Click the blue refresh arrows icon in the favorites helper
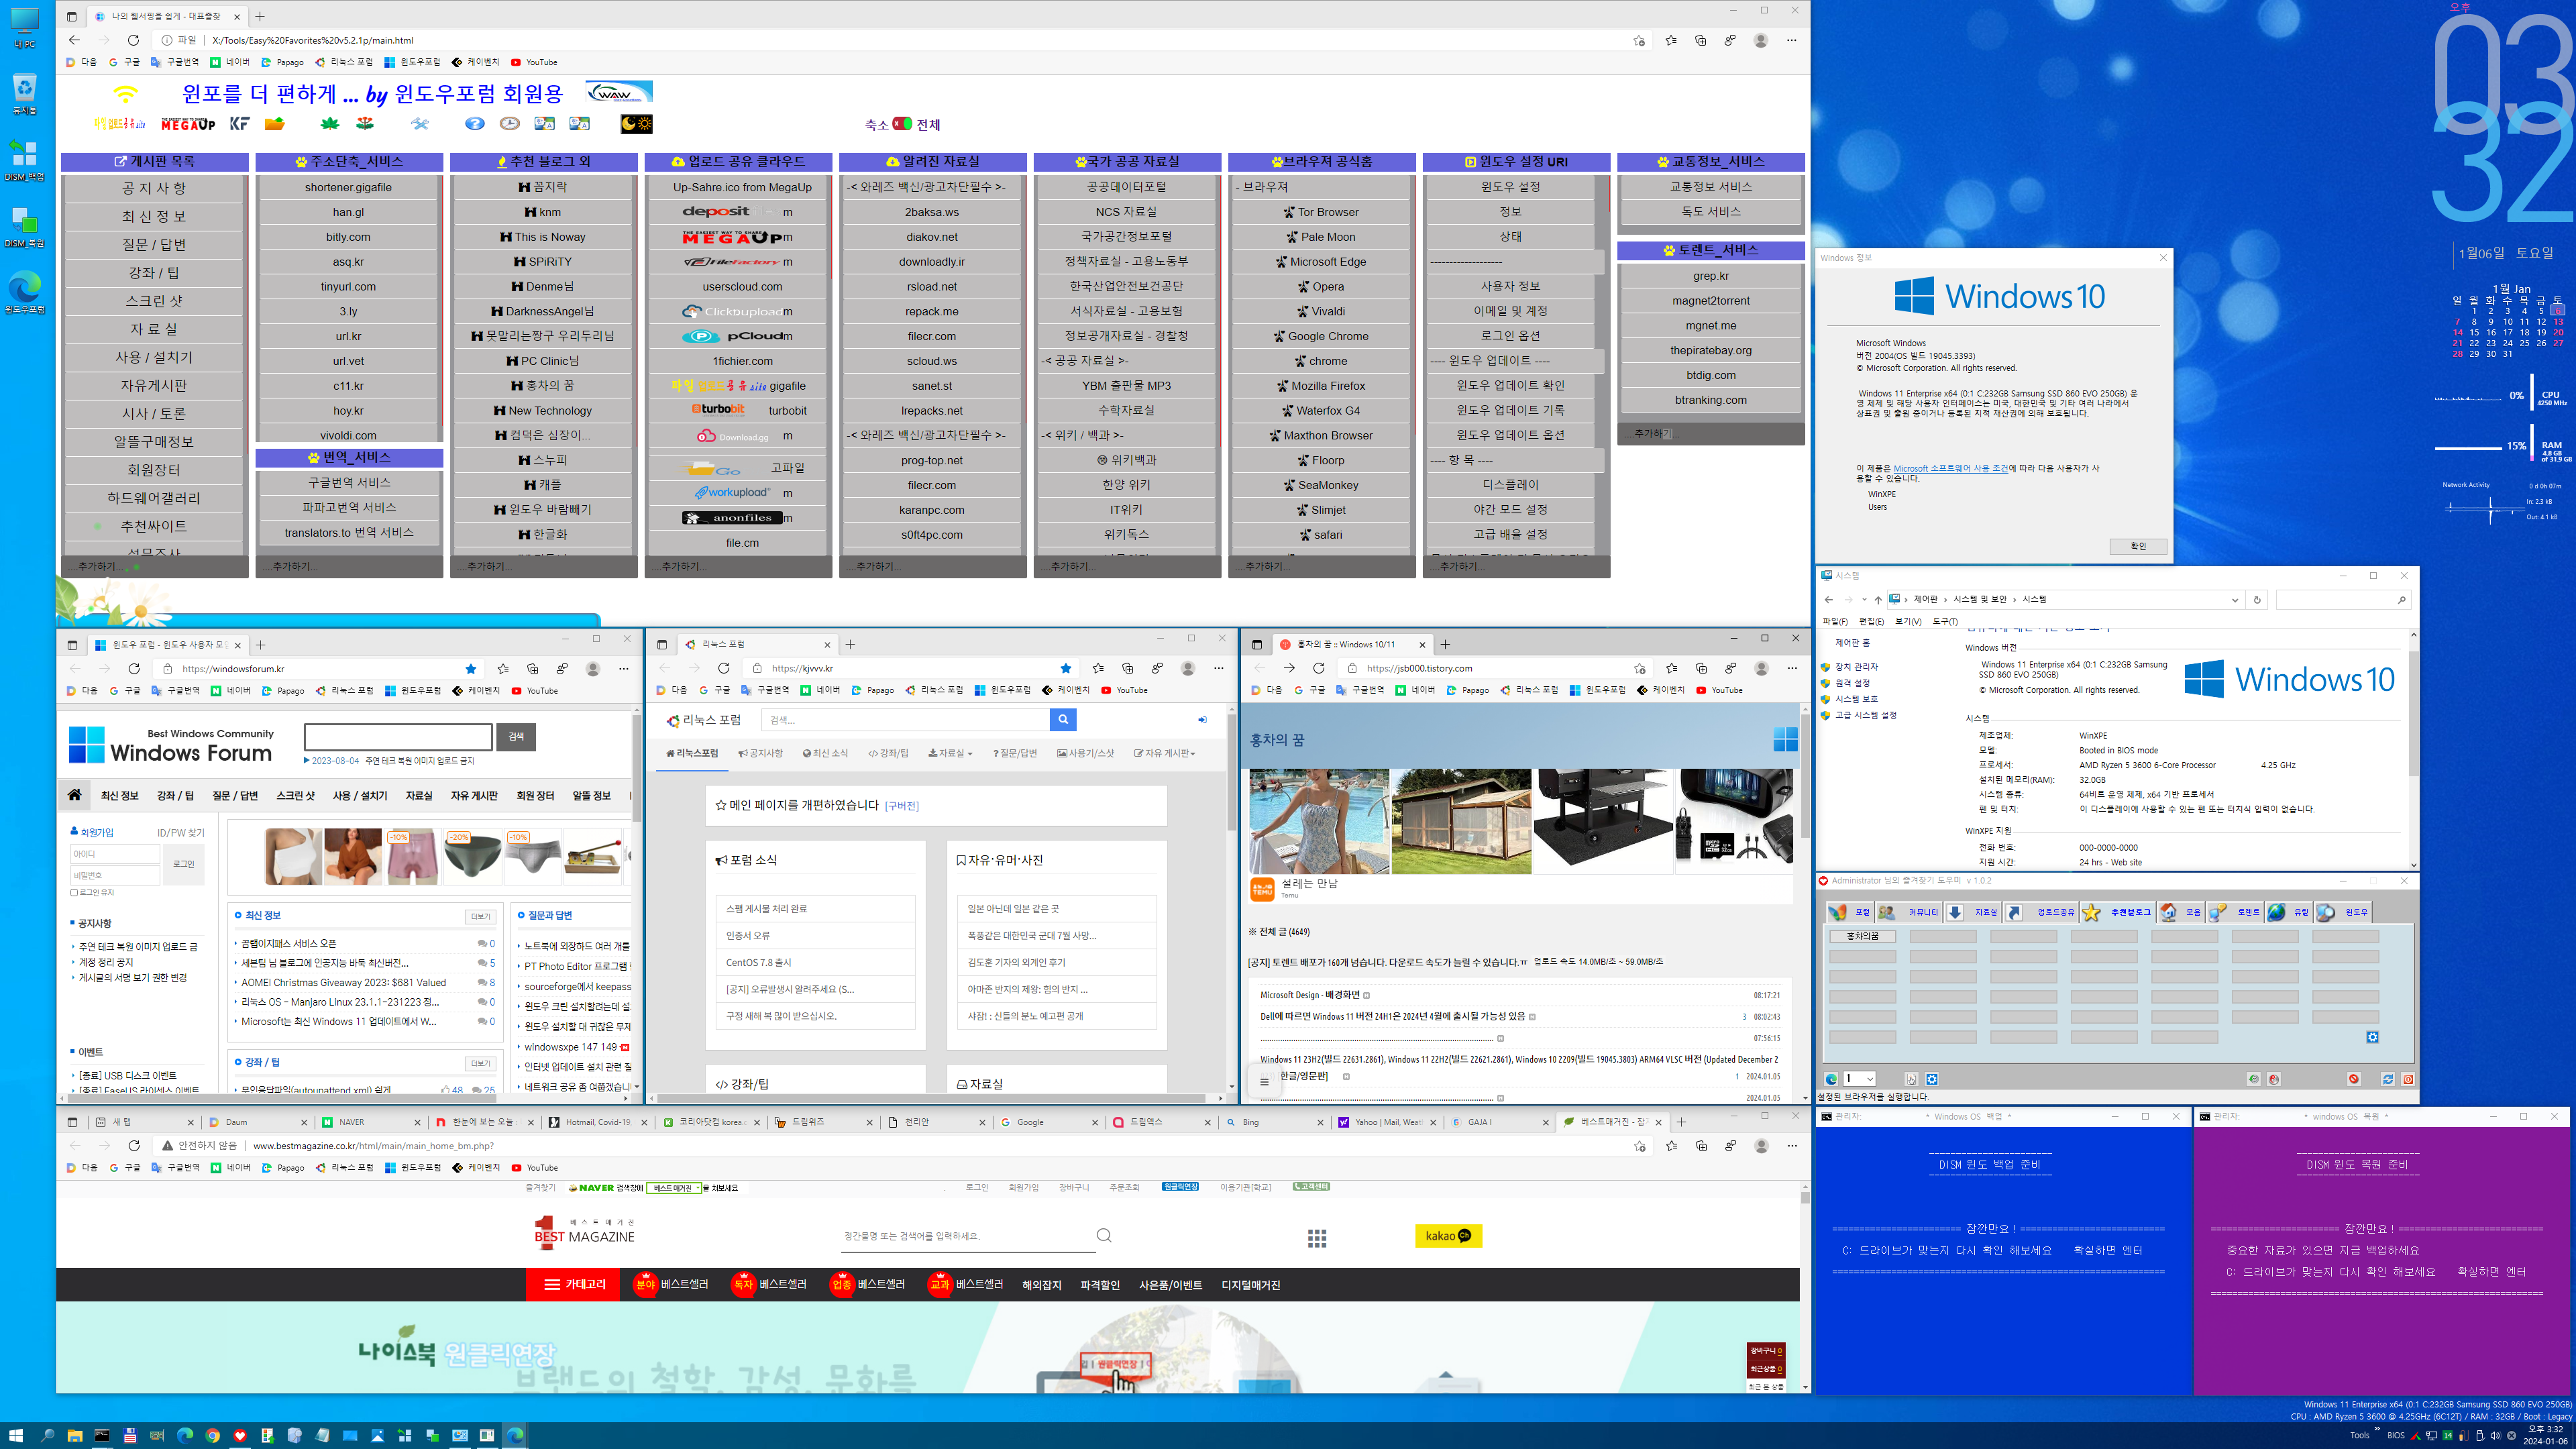The image size is (2576, 1449). (x=2388, y=1079)
